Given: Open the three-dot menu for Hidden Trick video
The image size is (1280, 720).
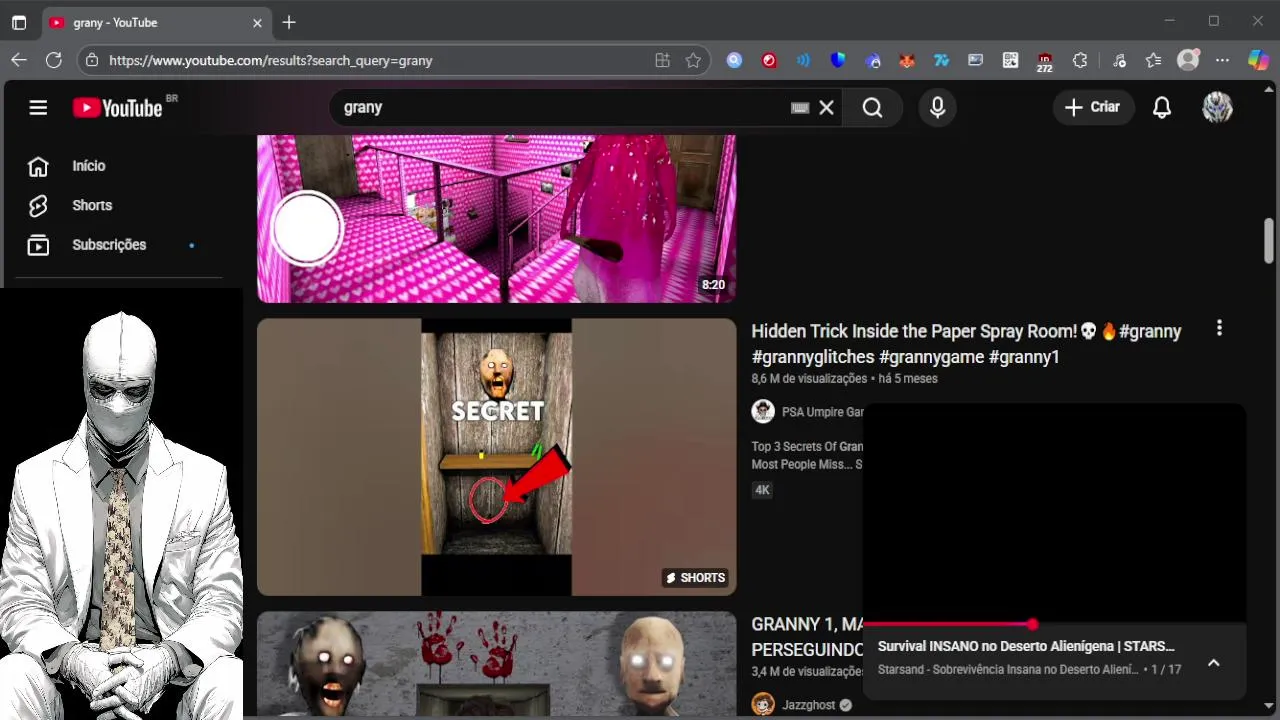Looking at the screenshot, I should [1219, 328].
